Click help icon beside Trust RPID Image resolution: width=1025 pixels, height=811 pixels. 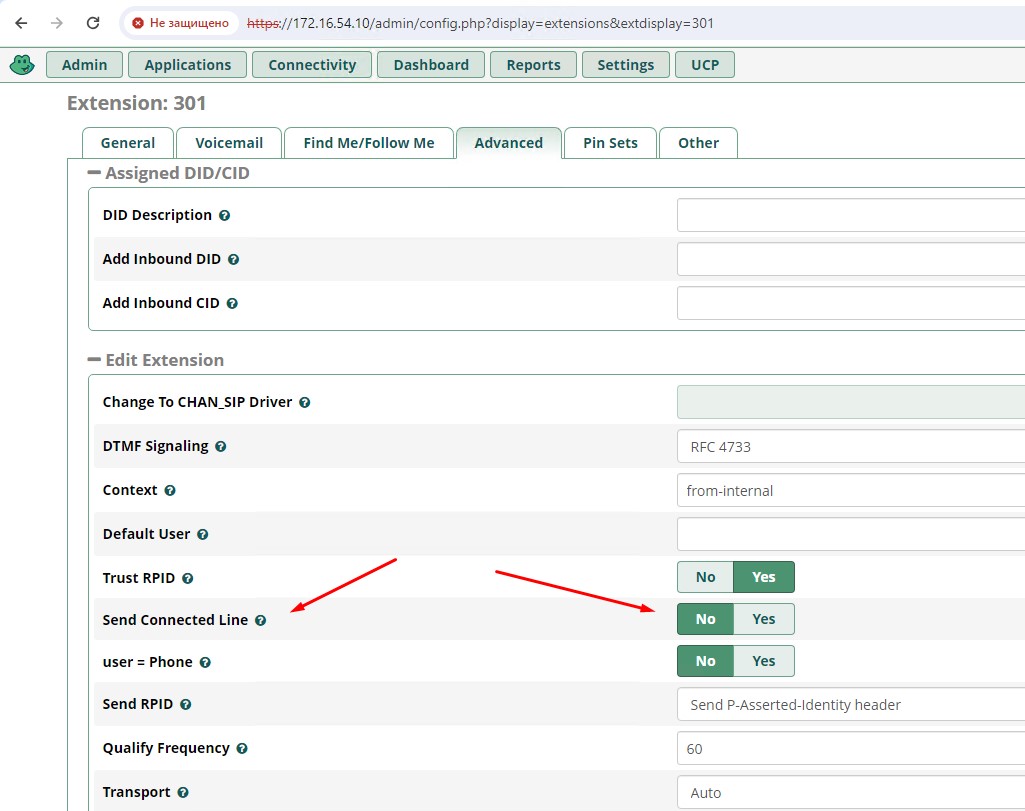coord(187,578)
